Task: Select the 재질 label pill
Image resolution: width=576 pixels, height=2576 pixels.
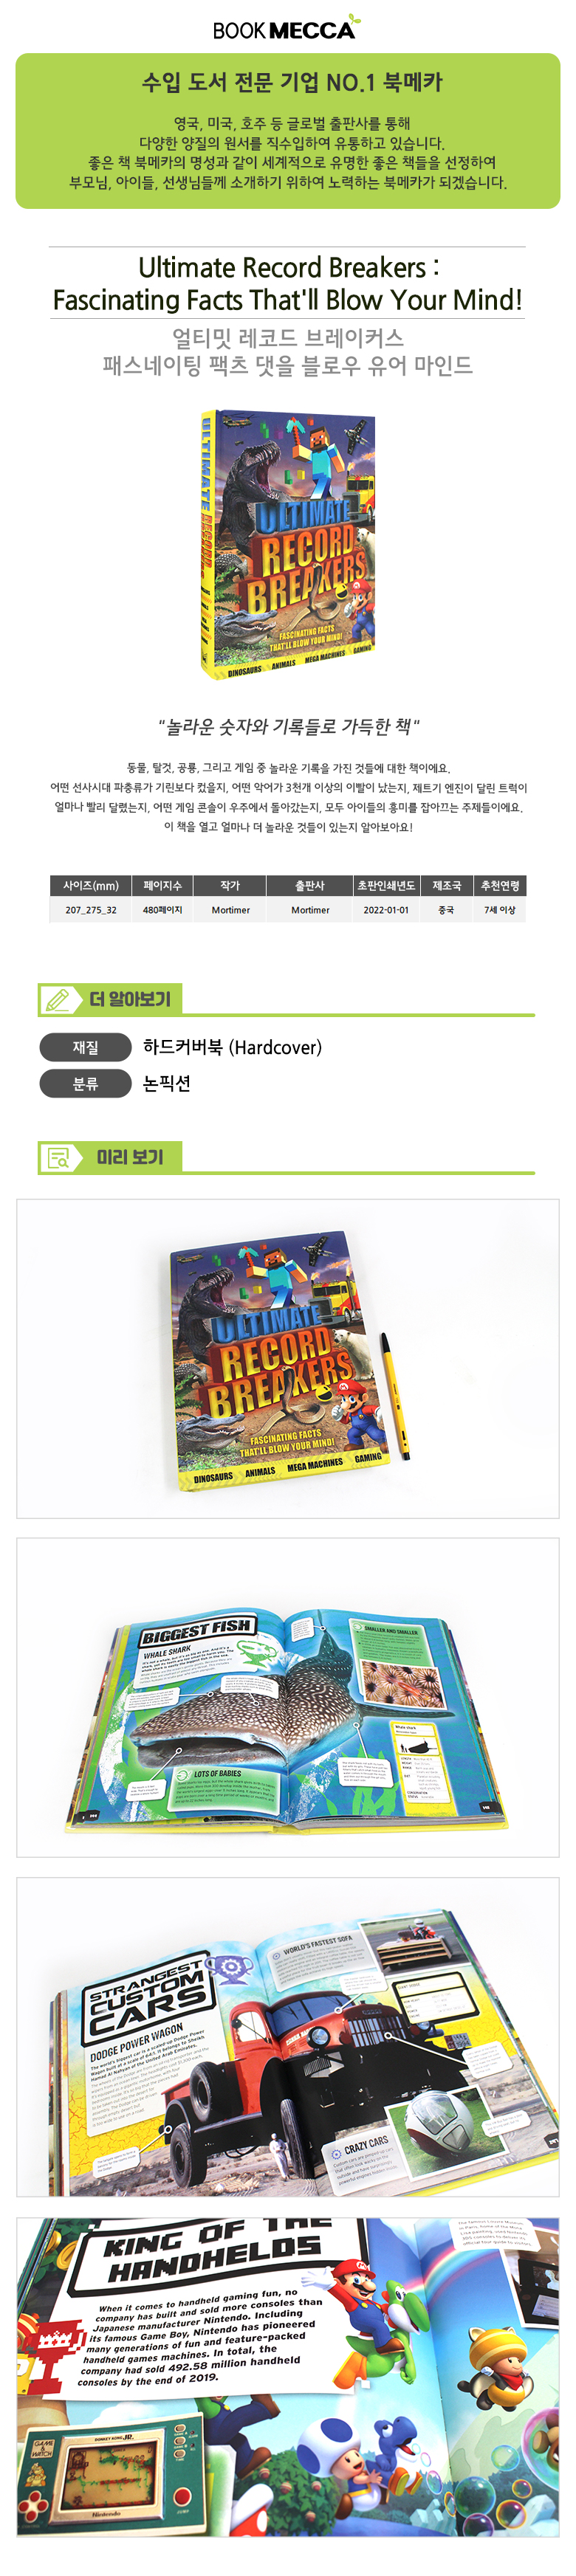Action: (86, 1047)
